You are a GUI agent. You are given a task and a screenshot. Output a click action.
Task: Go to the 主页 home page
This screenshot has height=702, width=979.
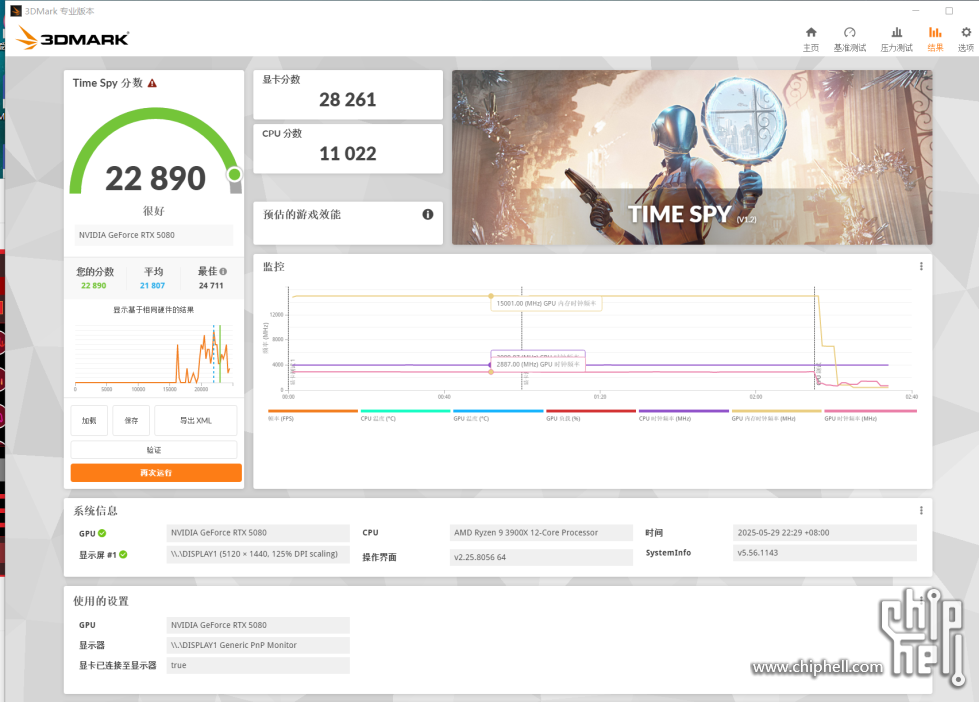click(x=810, y=39)
